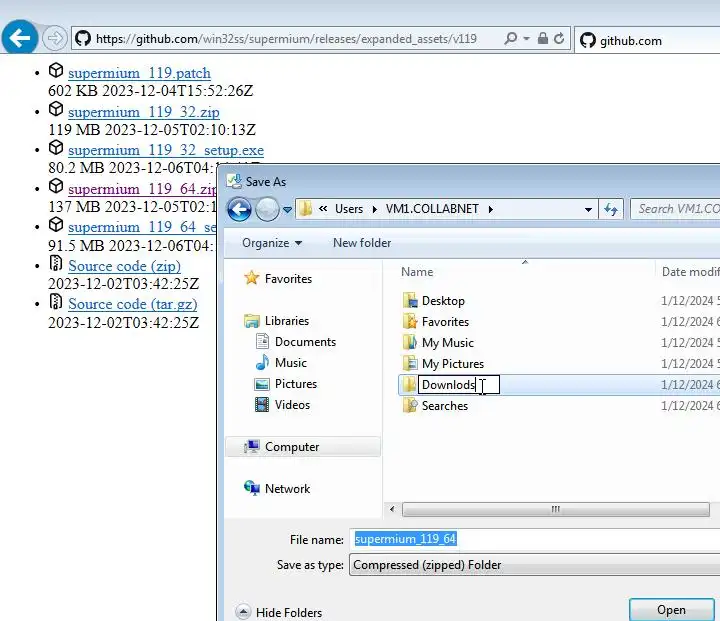This screenshot has height=621, width=720.
Task: Click the New folder button
Action: tap(362, 243)
